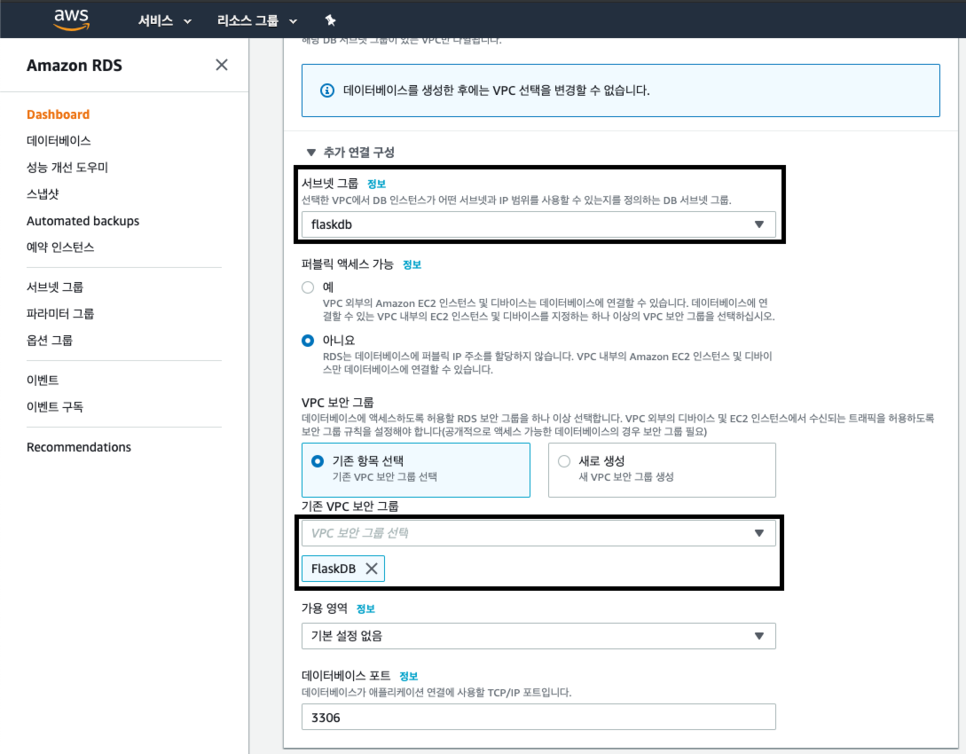Select 아니요 for public access
966x754 pixels.
[308, 341]
